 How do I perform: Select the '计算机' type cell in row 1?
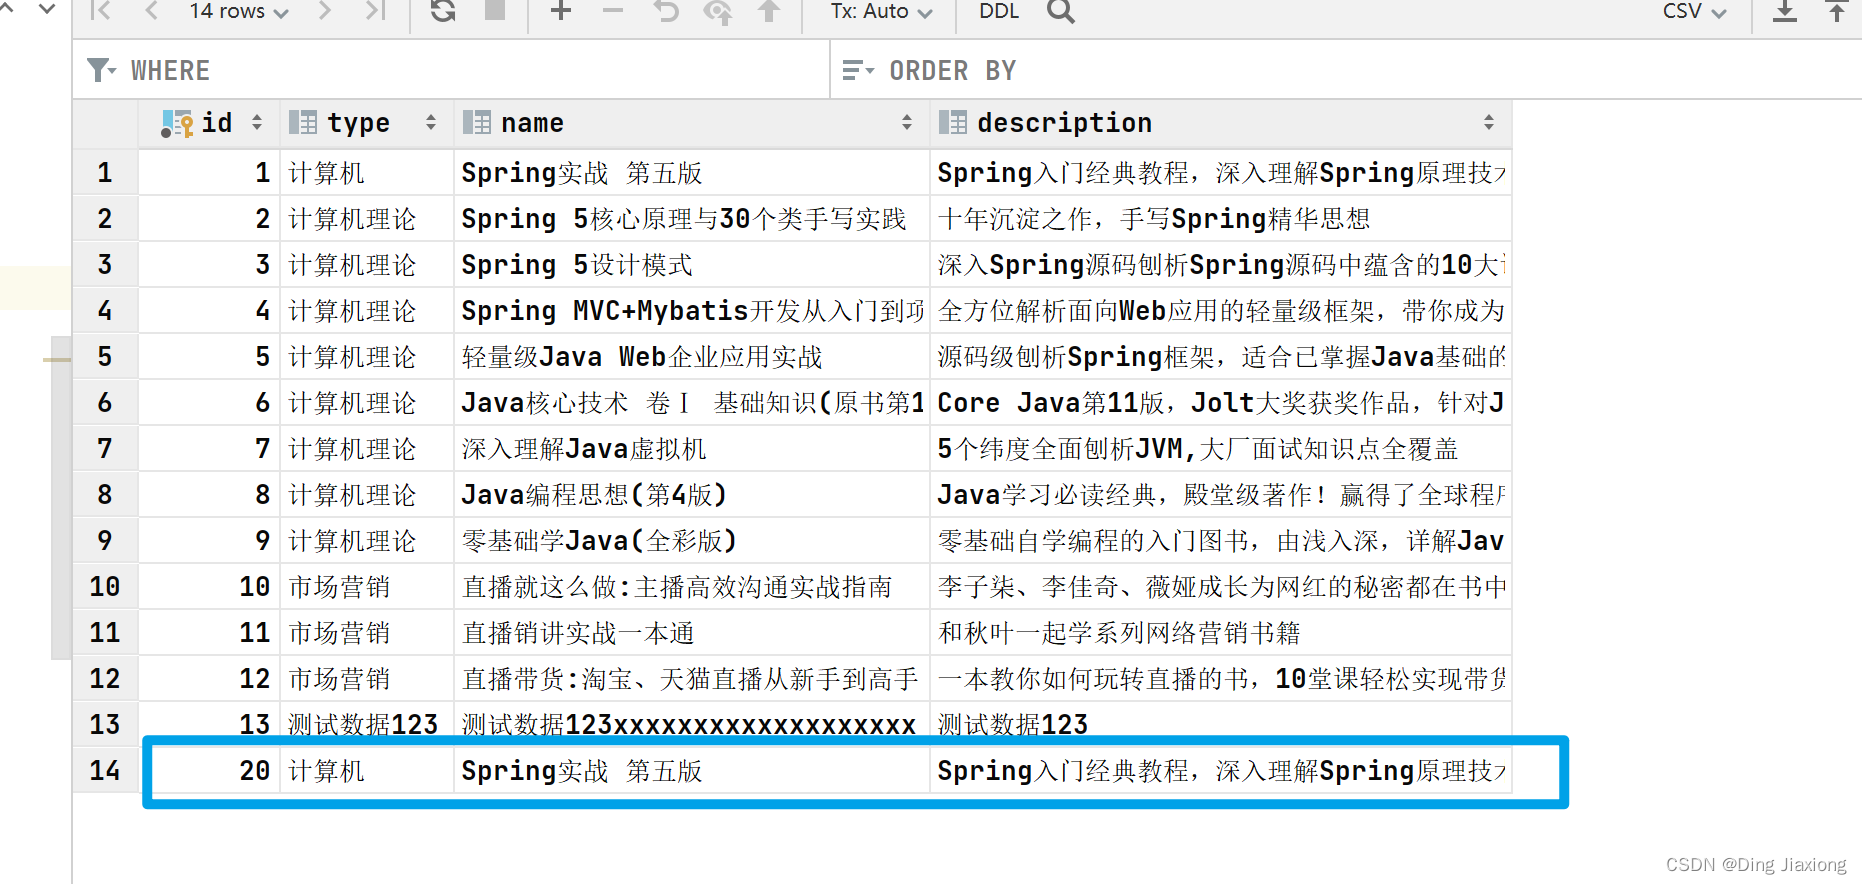coord(366,173)
